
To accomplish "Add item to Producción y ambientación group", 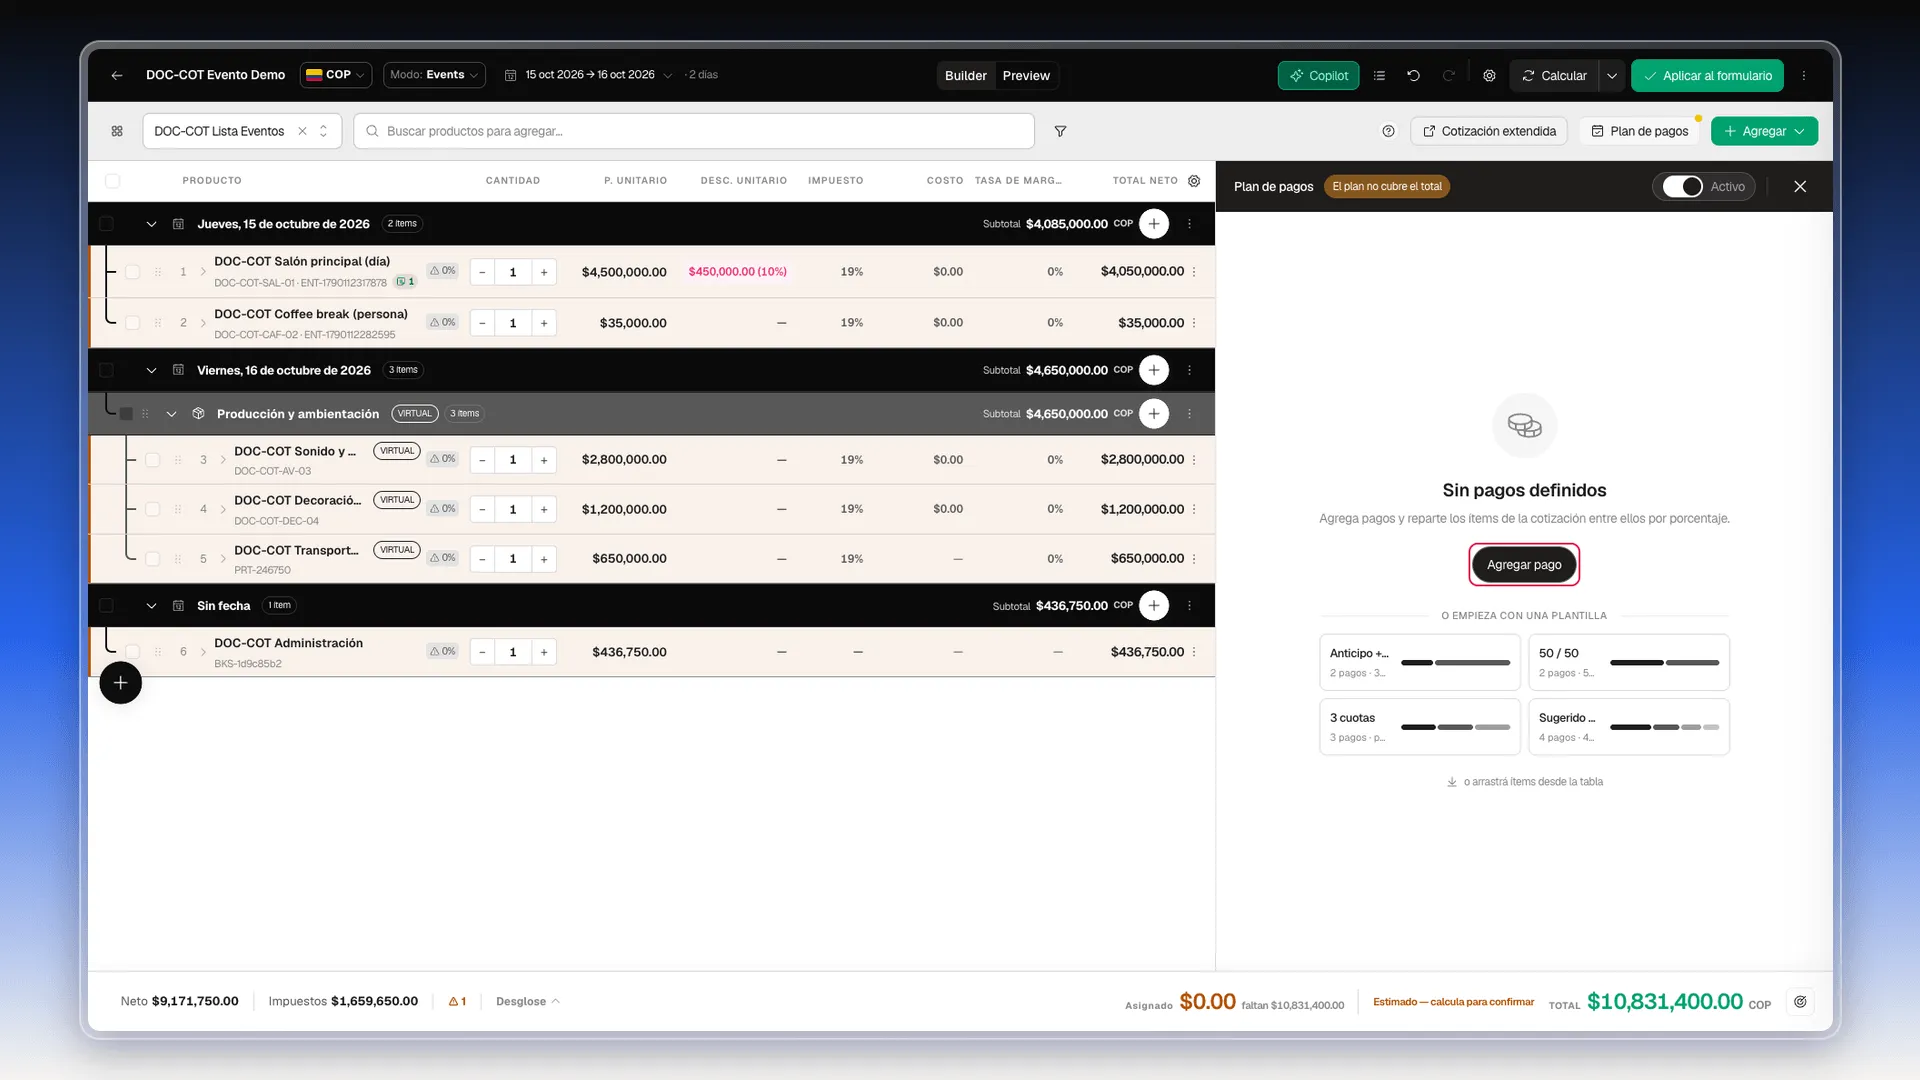I will point(1154,414).
